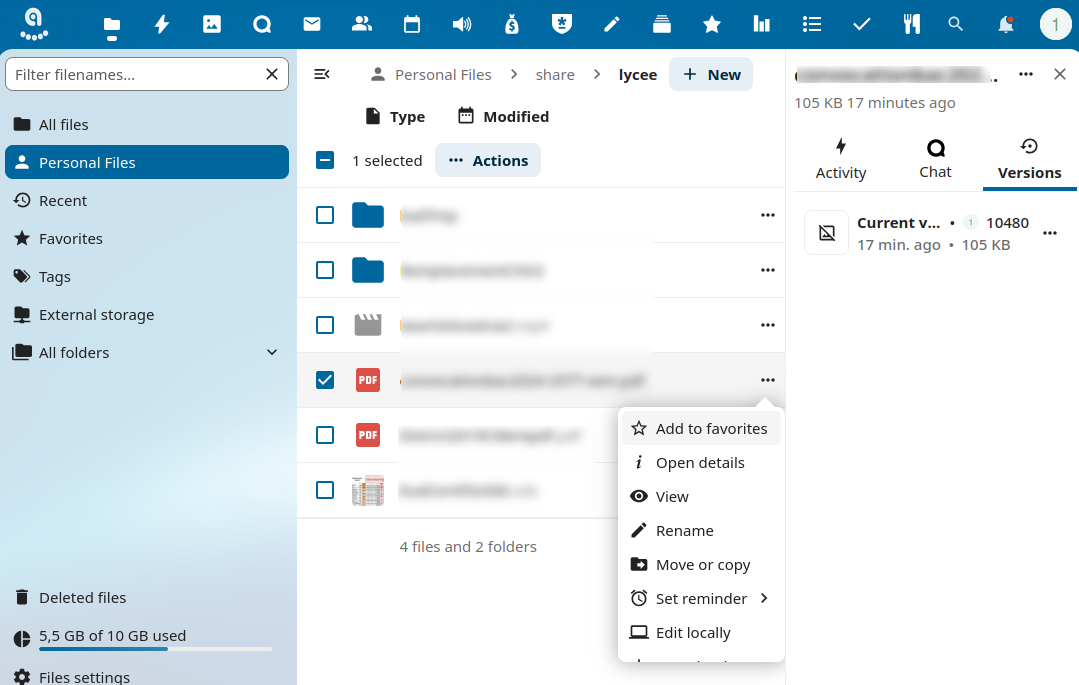Switch to the Chat tab
Image resolution: width=1079 pixels, height=685 pixels.
click(x=935, y=160)
